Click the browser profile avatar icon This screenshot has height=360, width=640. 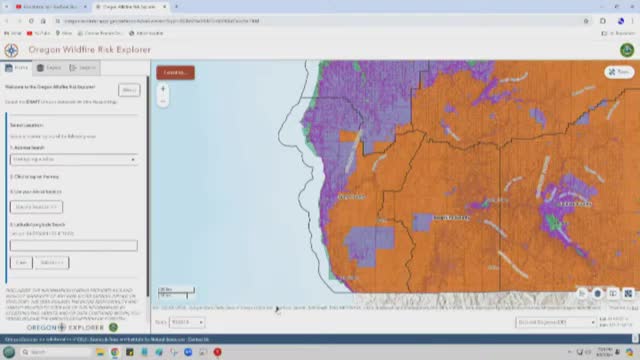click(620, 21)
